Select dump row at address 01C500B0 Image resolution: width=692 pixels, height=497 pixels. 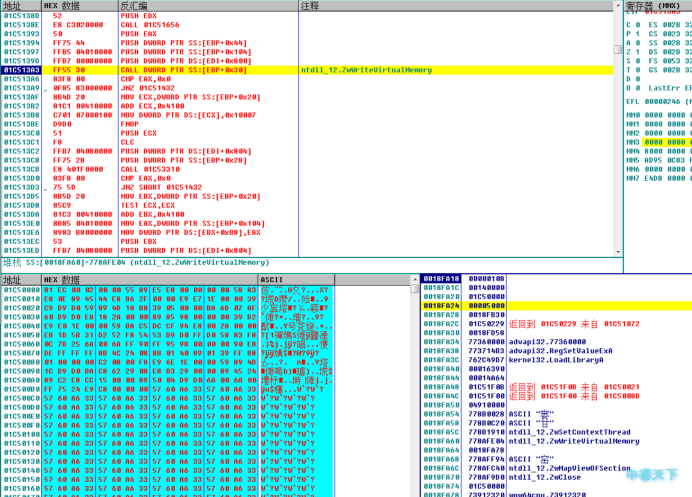click(x=167, y=389)
